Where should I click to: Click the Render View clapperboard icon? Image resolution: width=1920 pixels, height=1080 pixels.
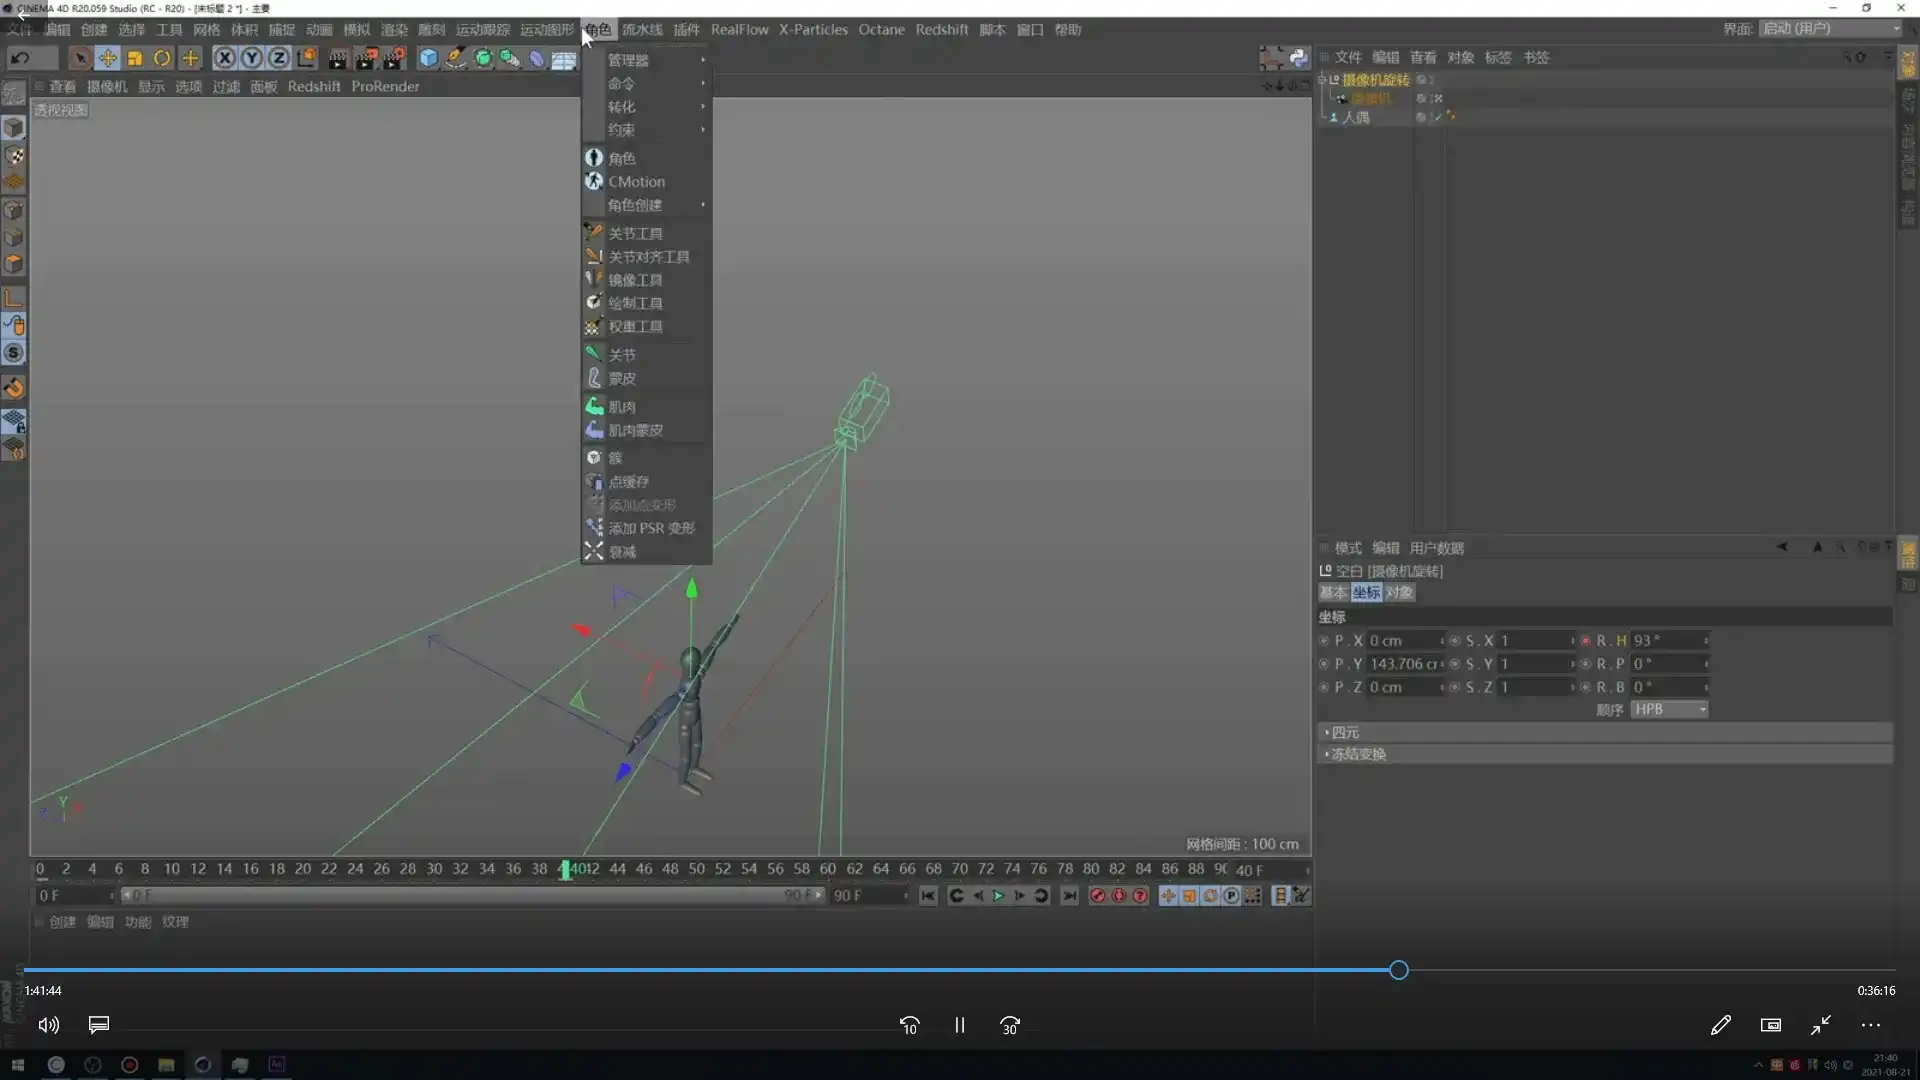click(338, 58)
